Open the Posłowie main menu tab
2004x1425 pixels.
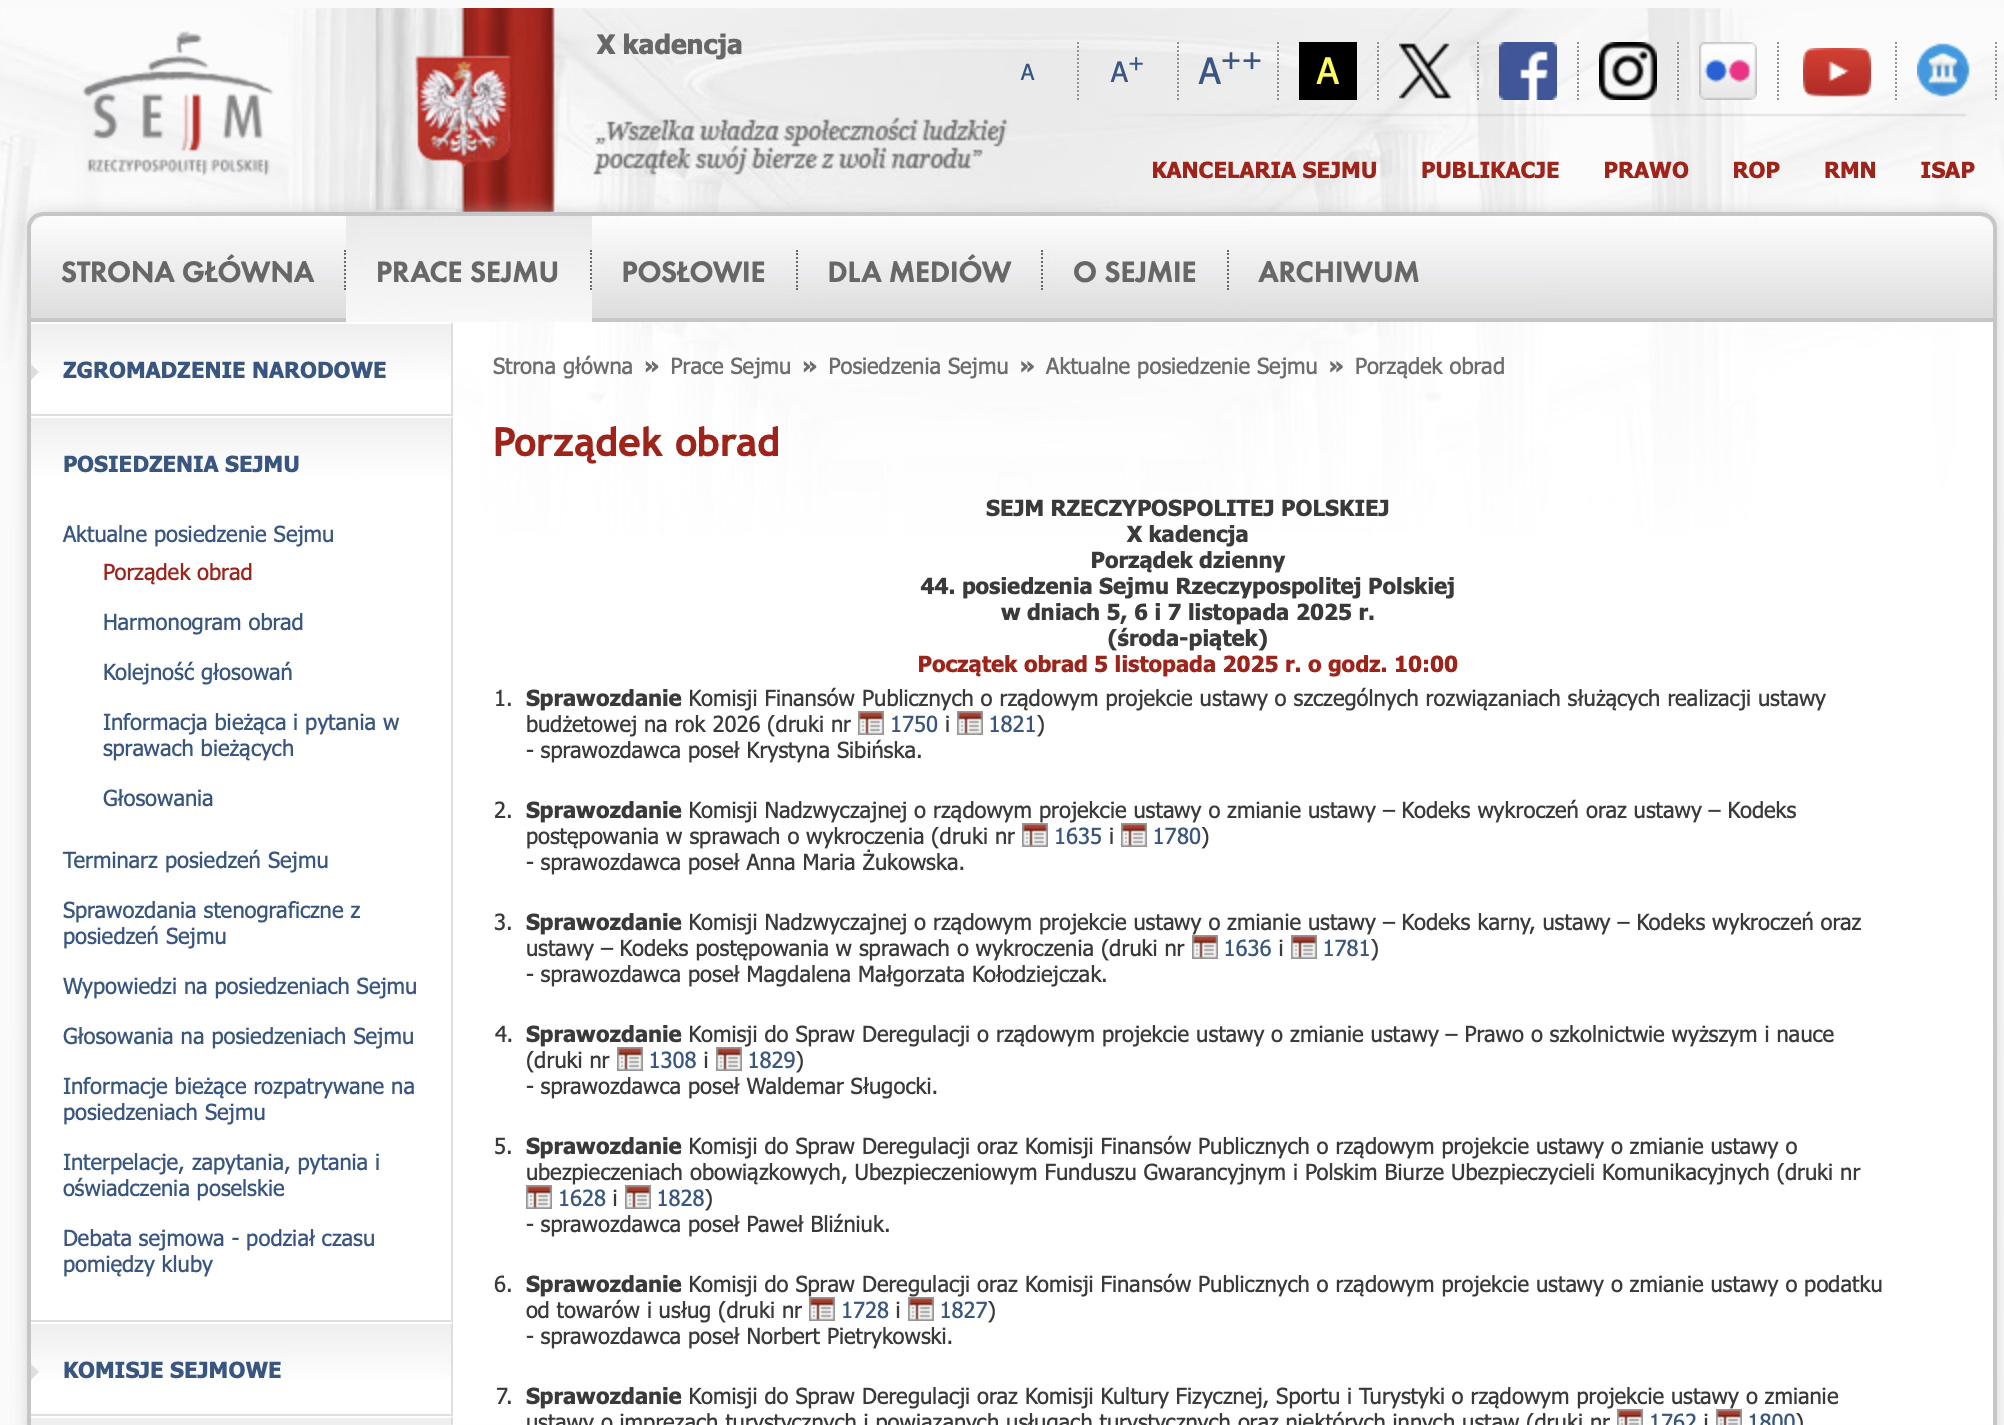pos(693,272)
